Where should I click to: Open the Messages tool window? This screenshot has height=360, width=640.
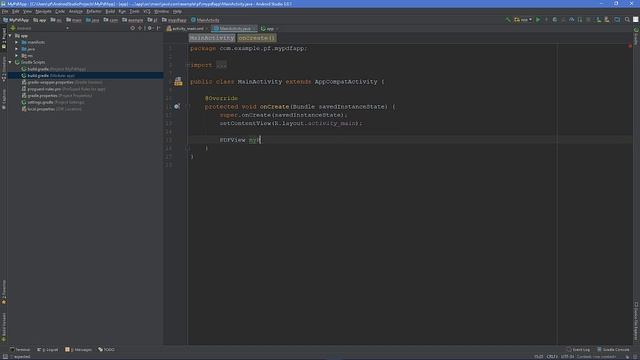pyautogui.click(x=78, y=349)
